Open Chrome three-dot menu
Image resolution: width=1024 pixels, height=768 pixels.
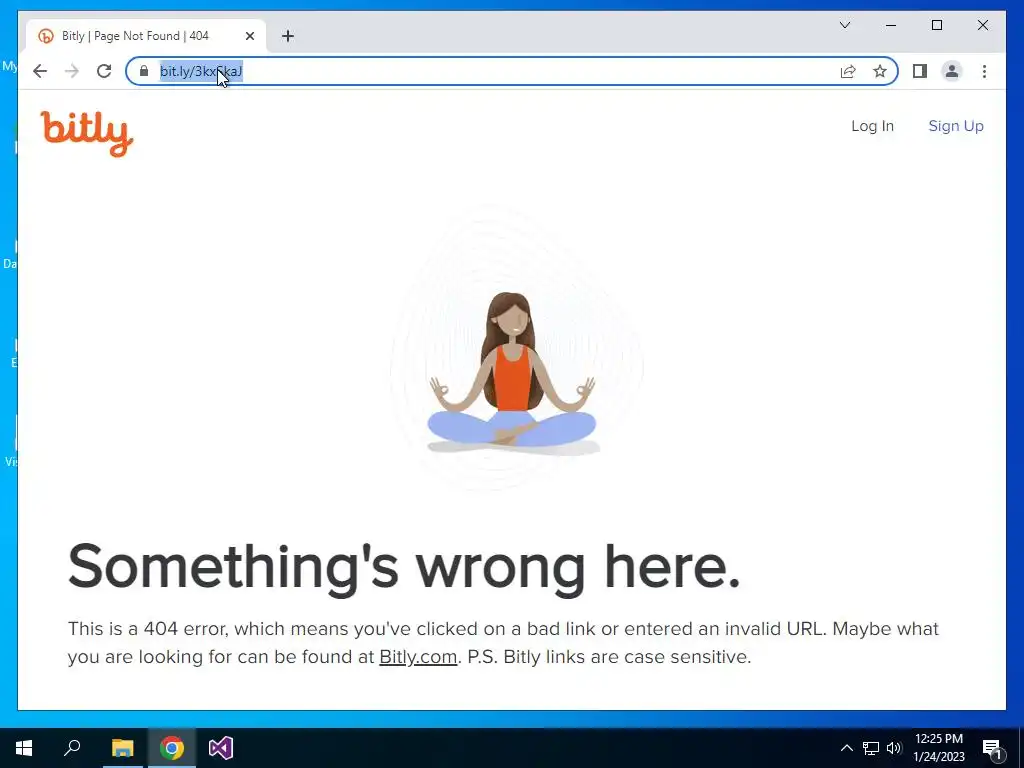tap(984, 71)
